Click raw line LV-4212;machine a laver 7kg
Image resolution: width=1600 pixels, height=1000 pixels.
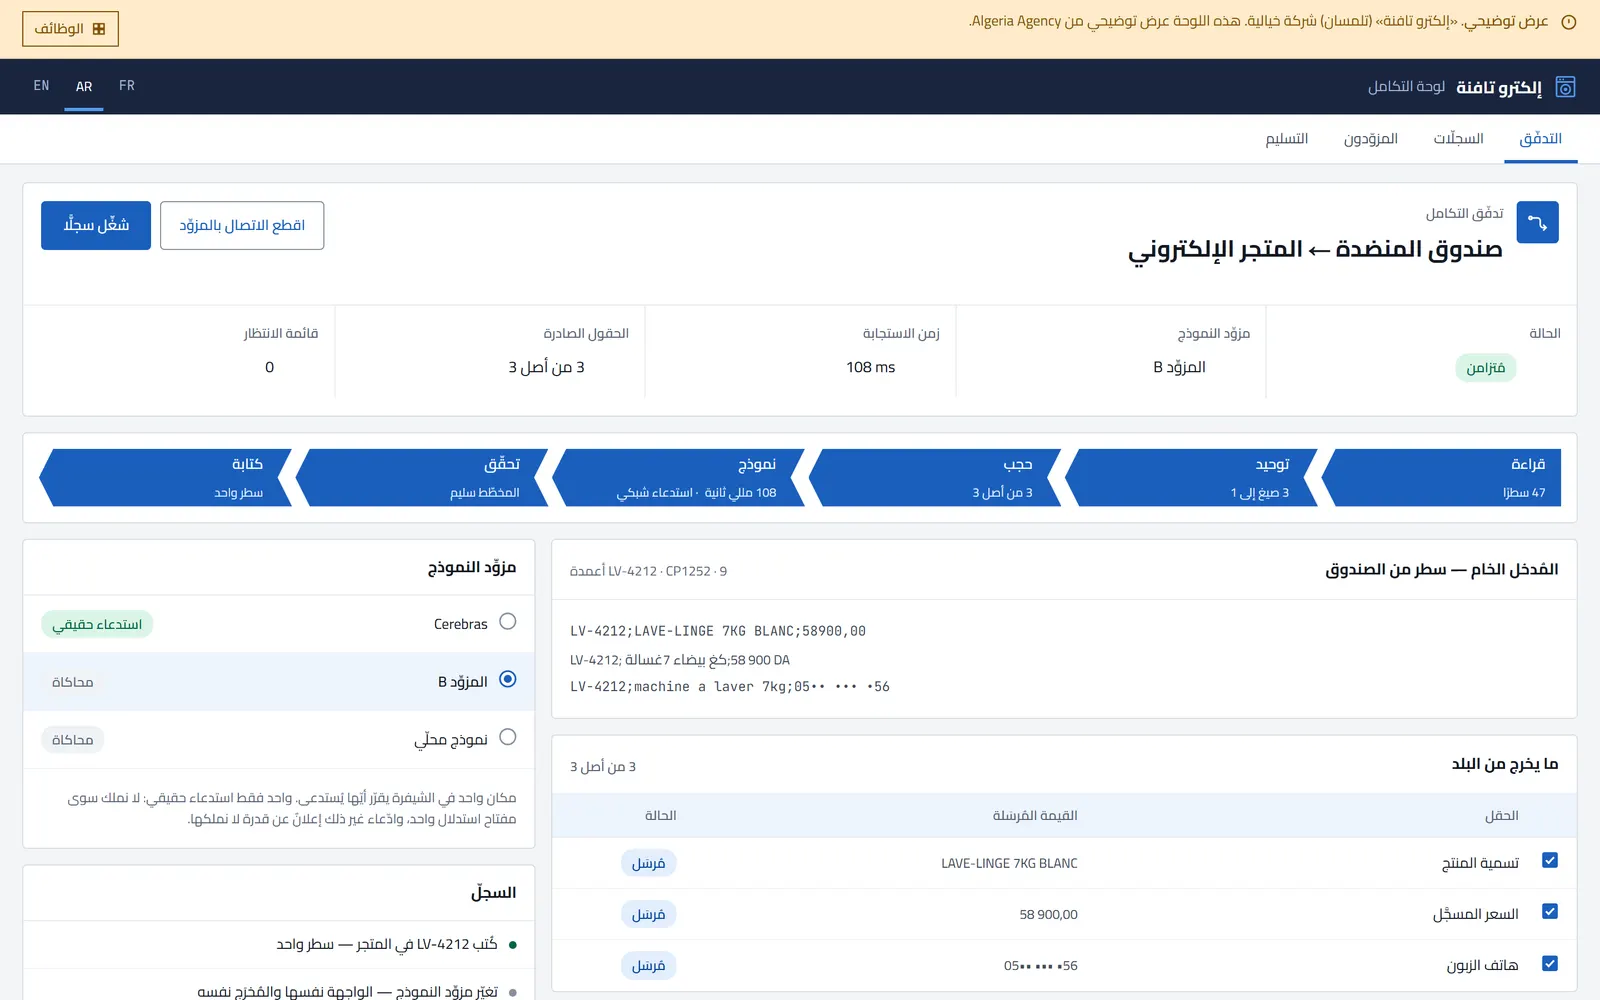730,687
